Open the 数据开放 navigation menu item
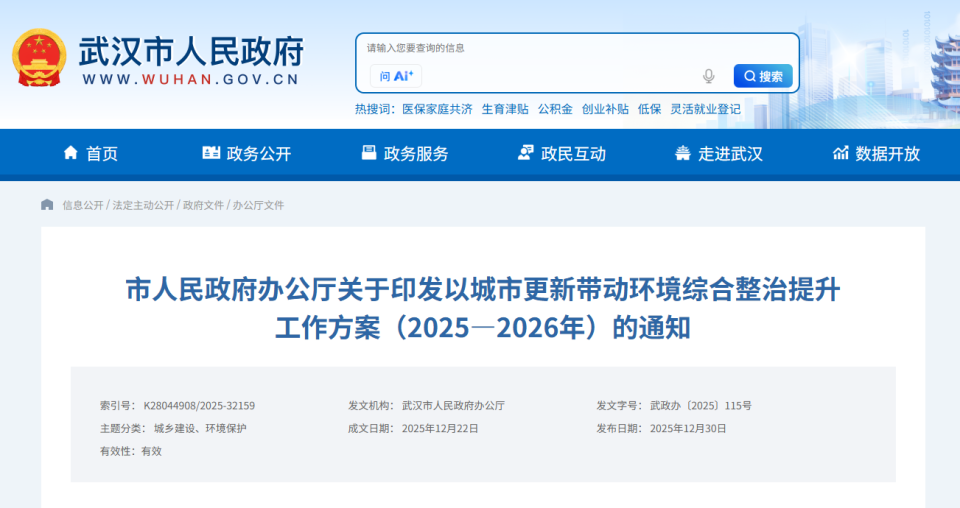The width and height of the screenshot is (960, 508). [x=888, y=154]
